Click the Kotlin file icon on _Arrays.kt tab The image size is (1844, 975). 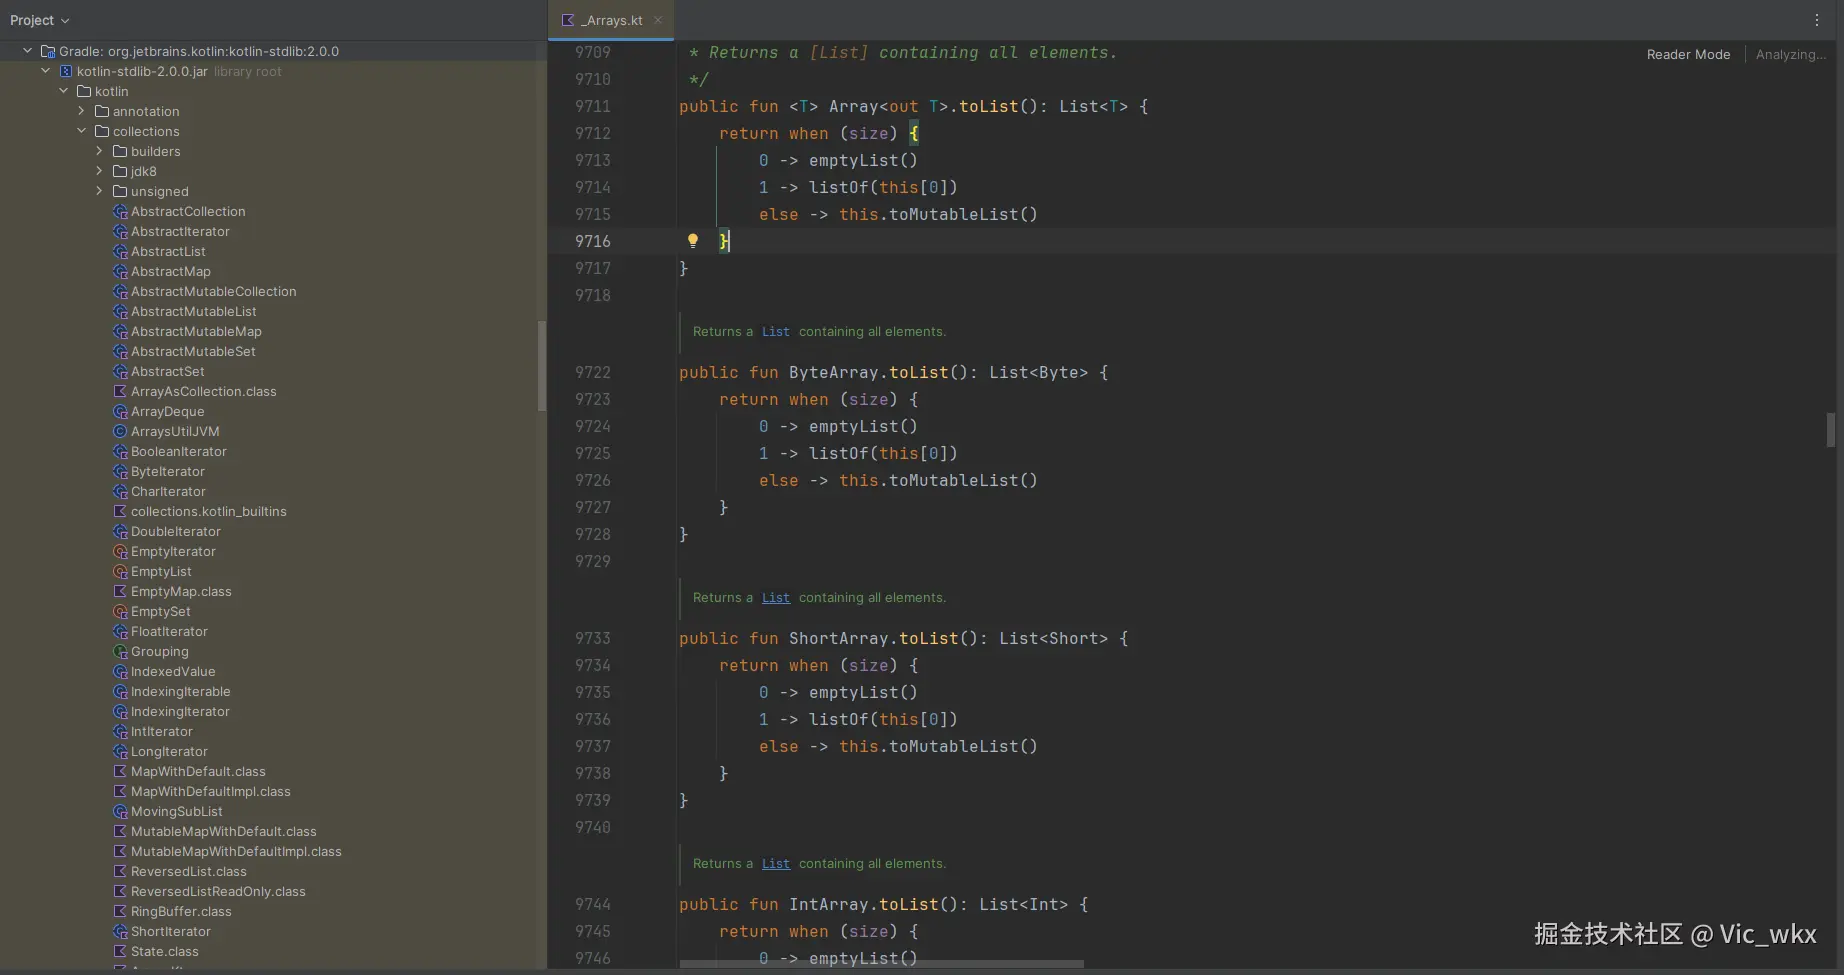(x=568, y=20)
